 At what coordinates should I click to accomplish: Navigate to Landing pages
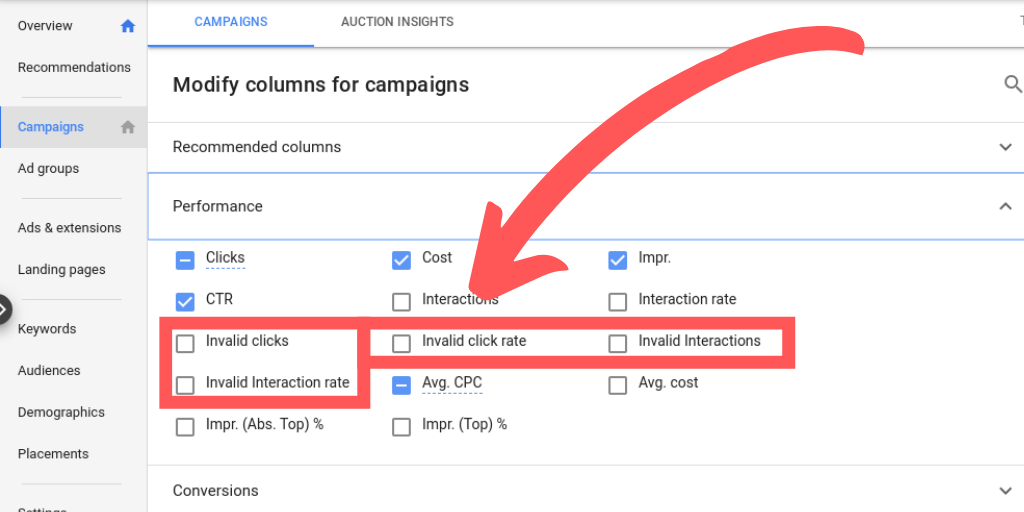[x=61, y=270]
